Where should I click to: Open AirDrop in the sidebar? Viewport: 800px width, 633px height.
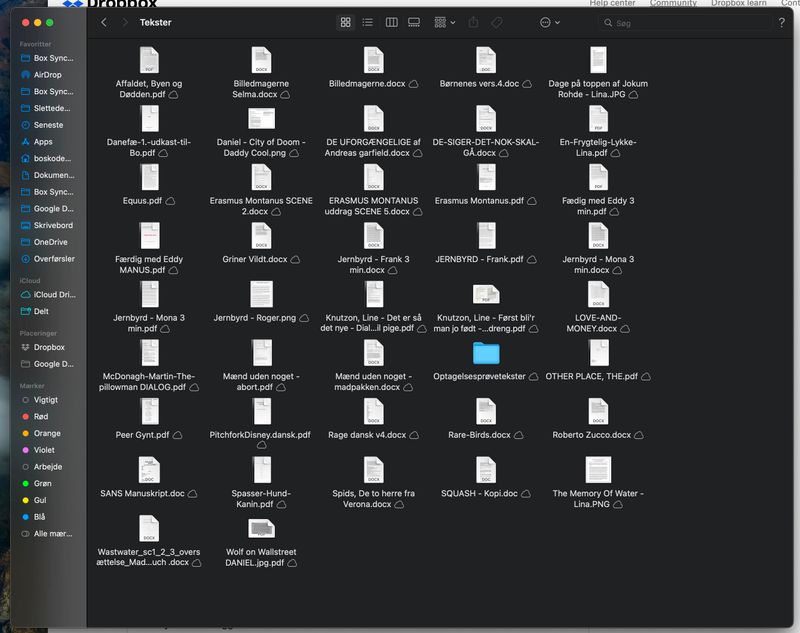(47, 75)
